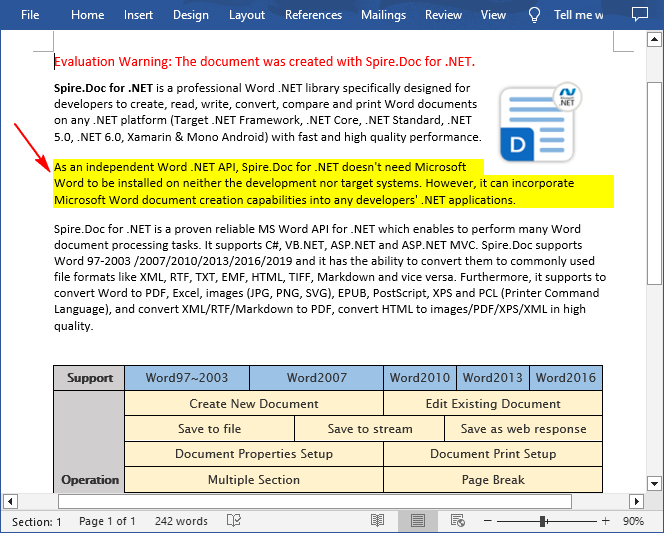
Task: Click the bold Spire.Doc for .NET text
Action: pos(103,88)
